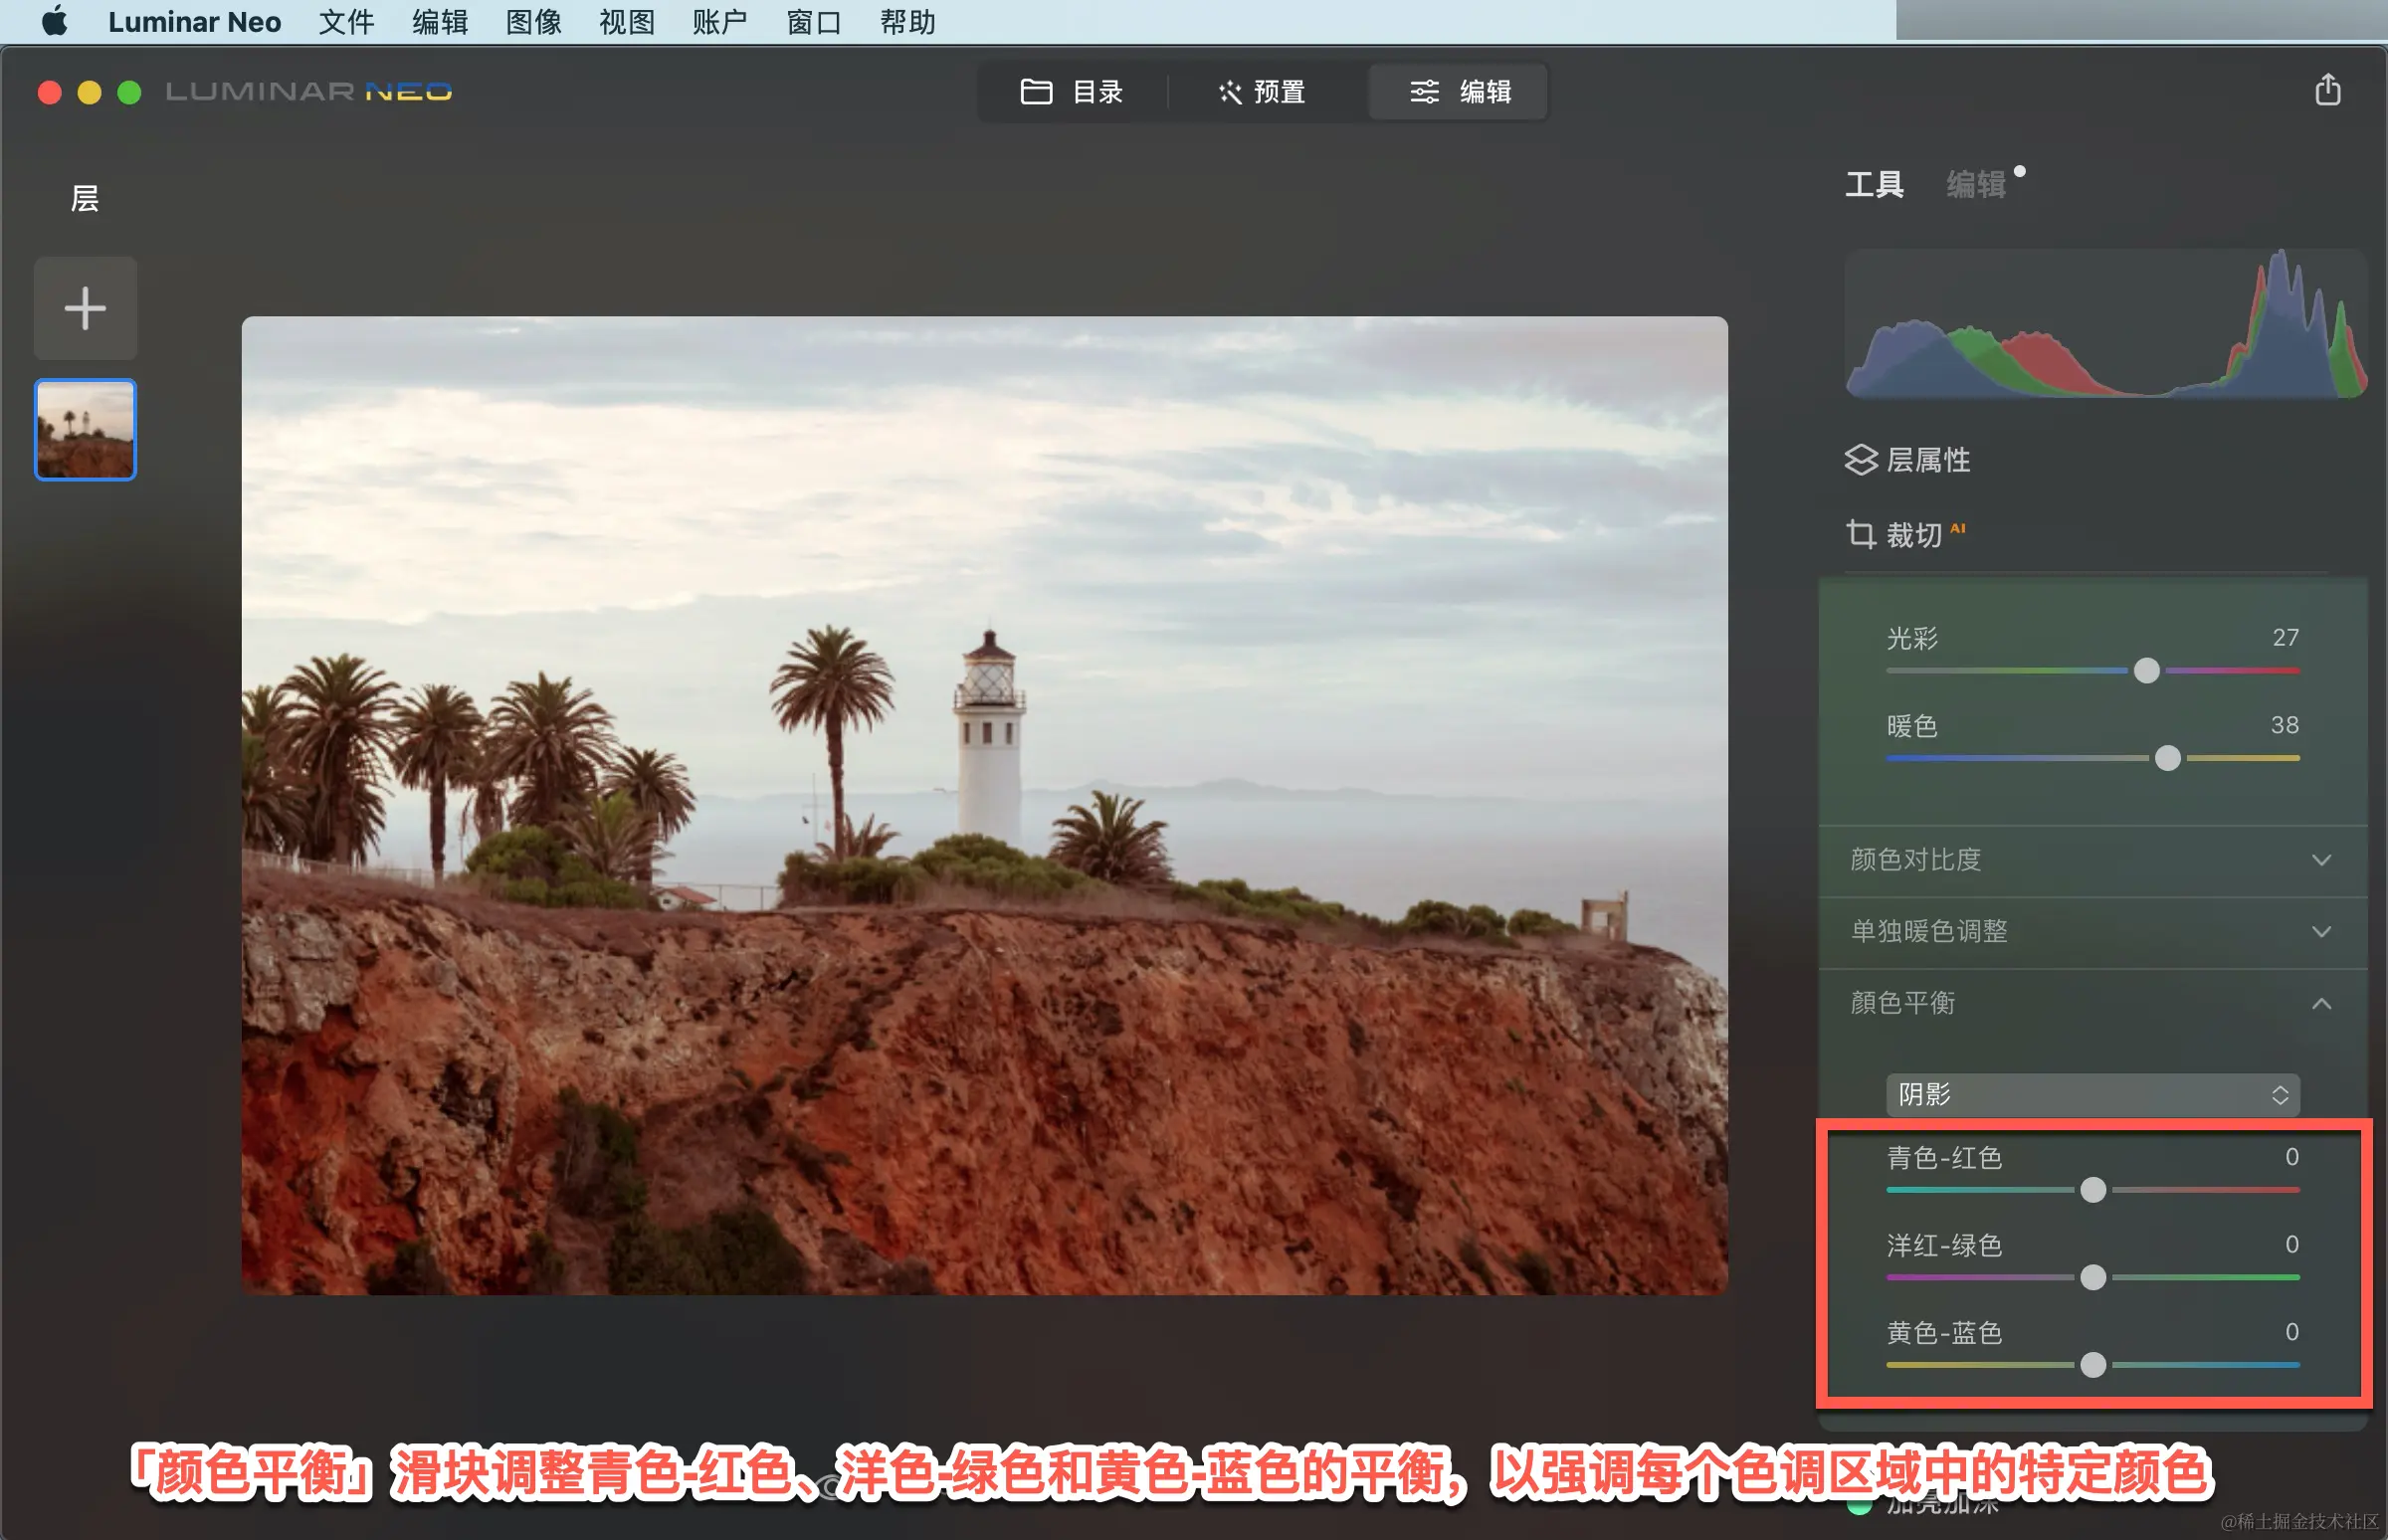Image resolution: width=2388 pixels, height=1540 pixels.
Task: Switch to the Presets (预置) view
Action: click(x=1262, y=92)
